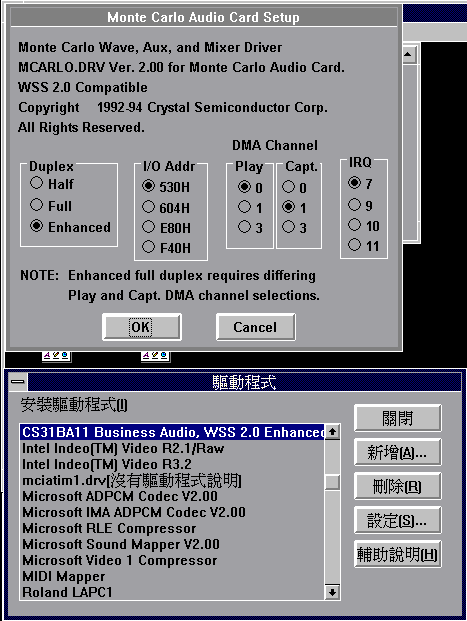Confirm audio card setup with OK
Image resolution: width=467 pixels, height=621 pixels.
[x=142, y=327]
